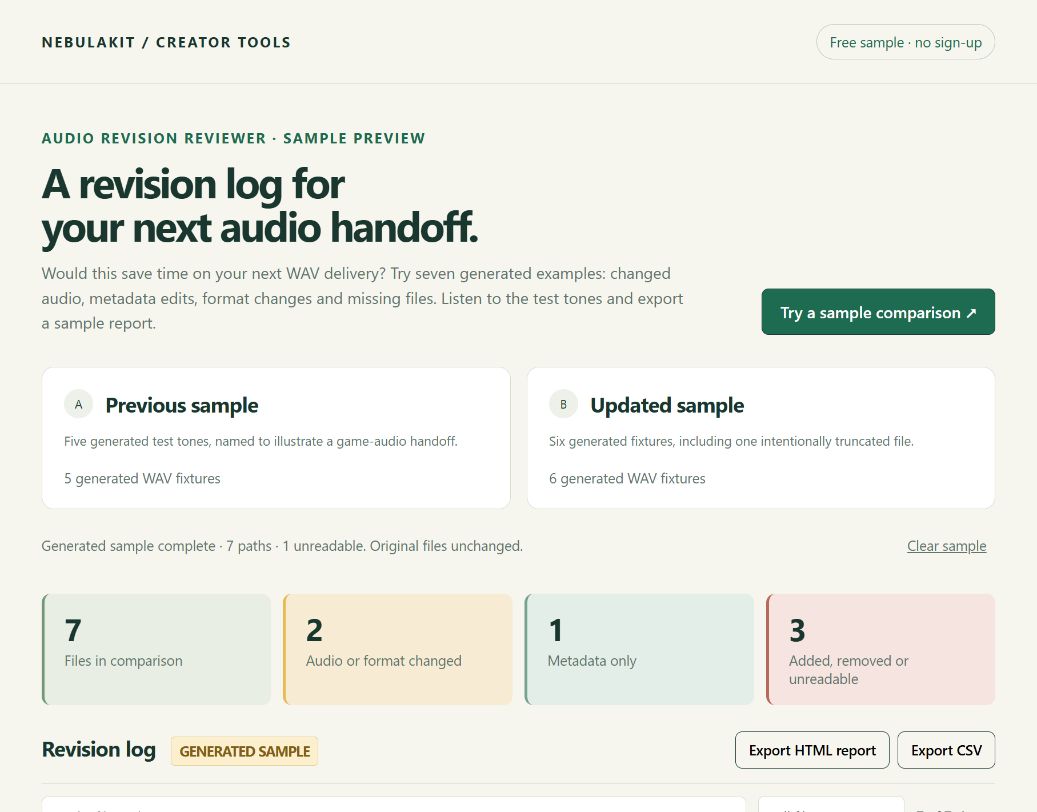Click 'Five generated test tones' description text
This screenshot has width=1037, height=812.
pyautogui.click(x=261, y=441)
